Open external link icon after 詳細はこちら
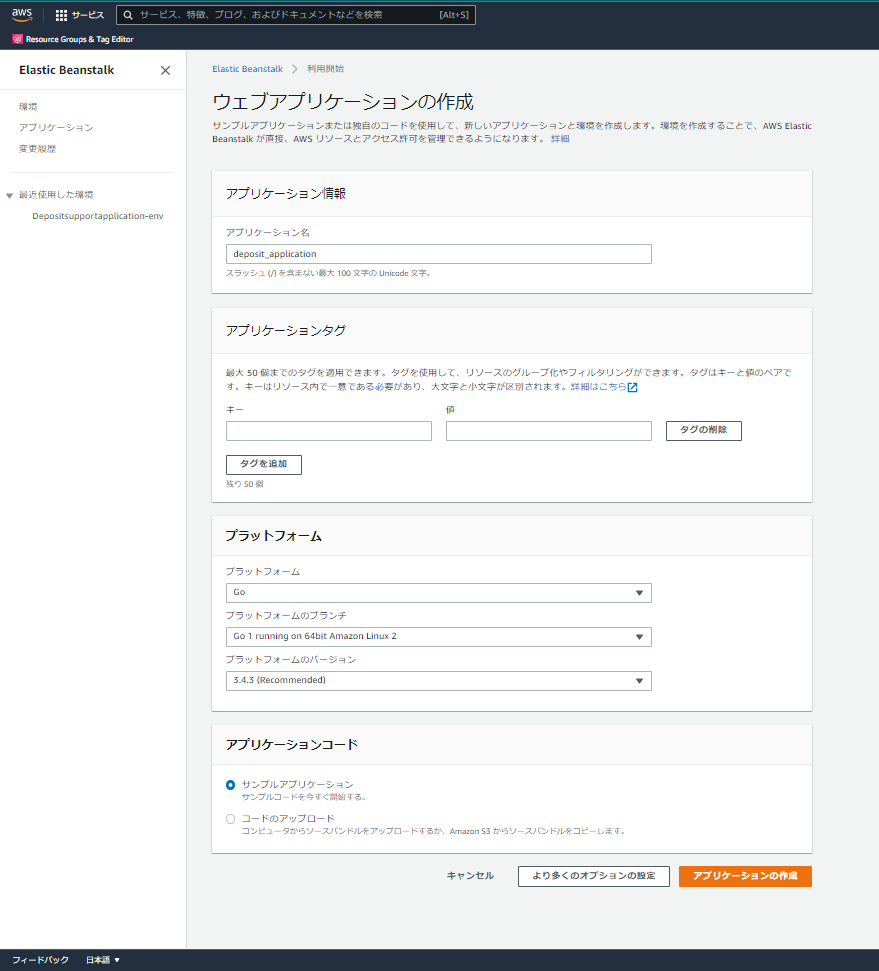Screen dimensions: 879x971 point(632,388)
